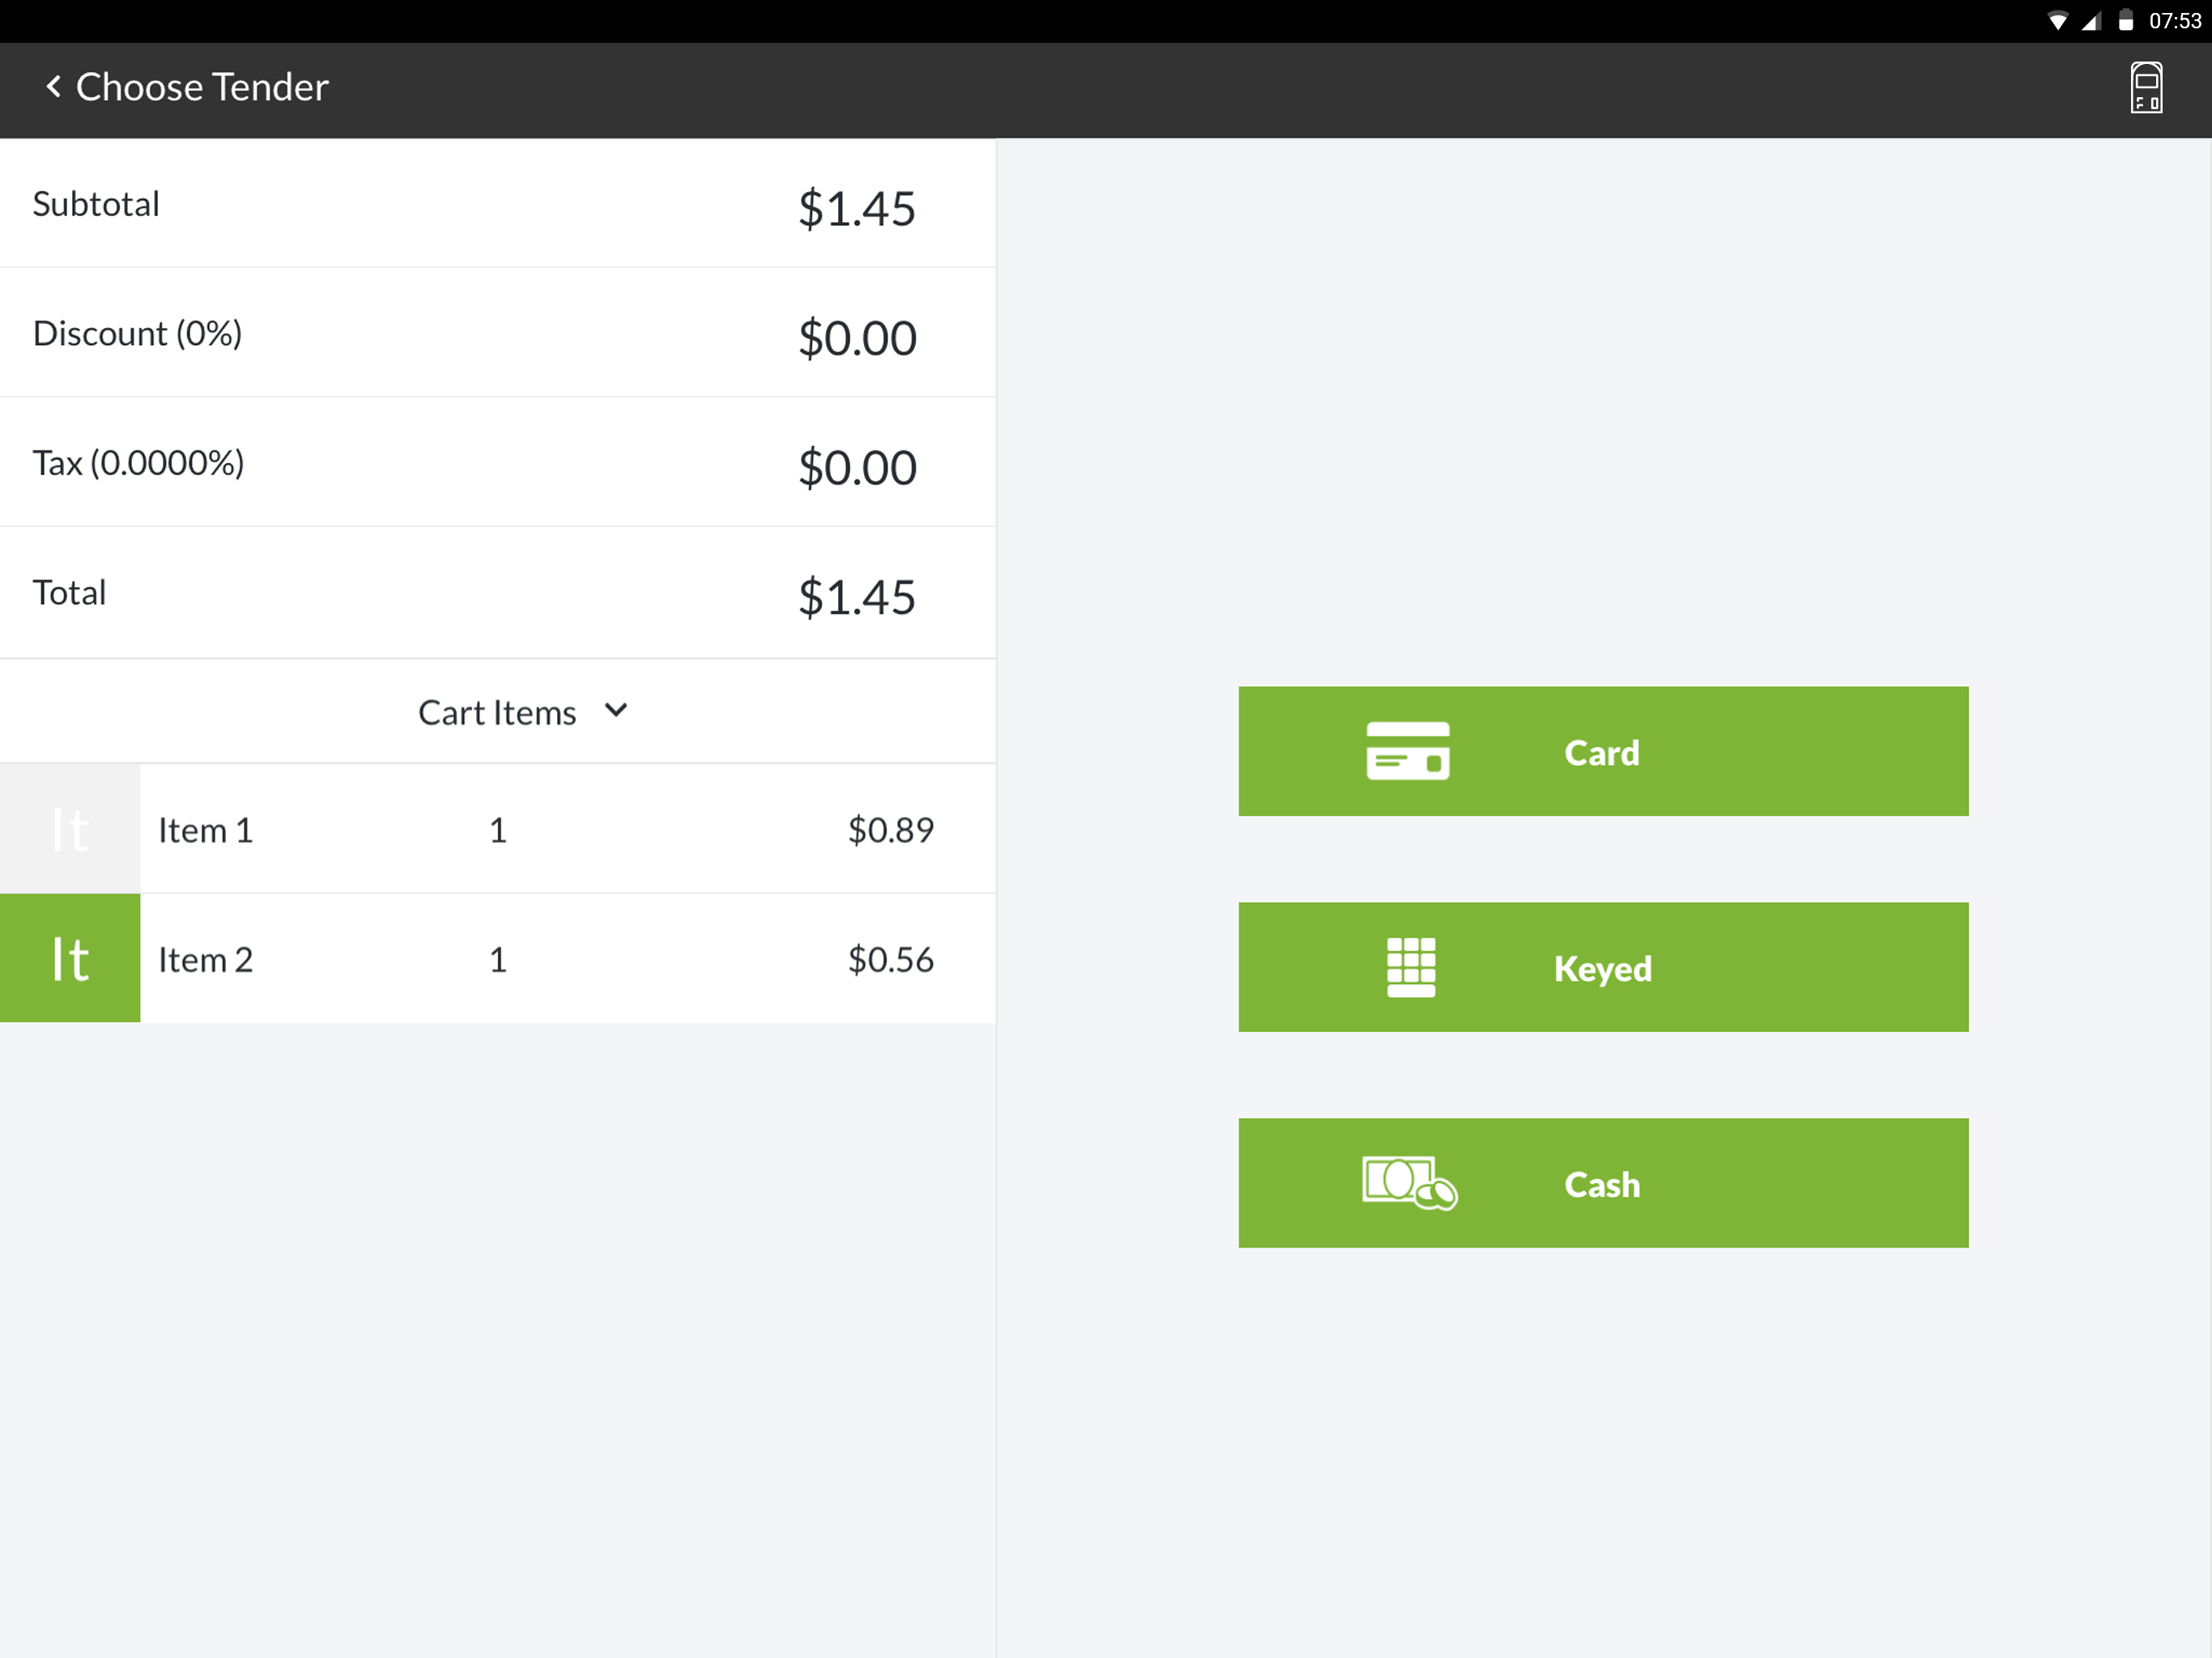Click the Choose Tender title
Image resolution: width=2212 pixels, height=1658 pixels.
point(202,87)
